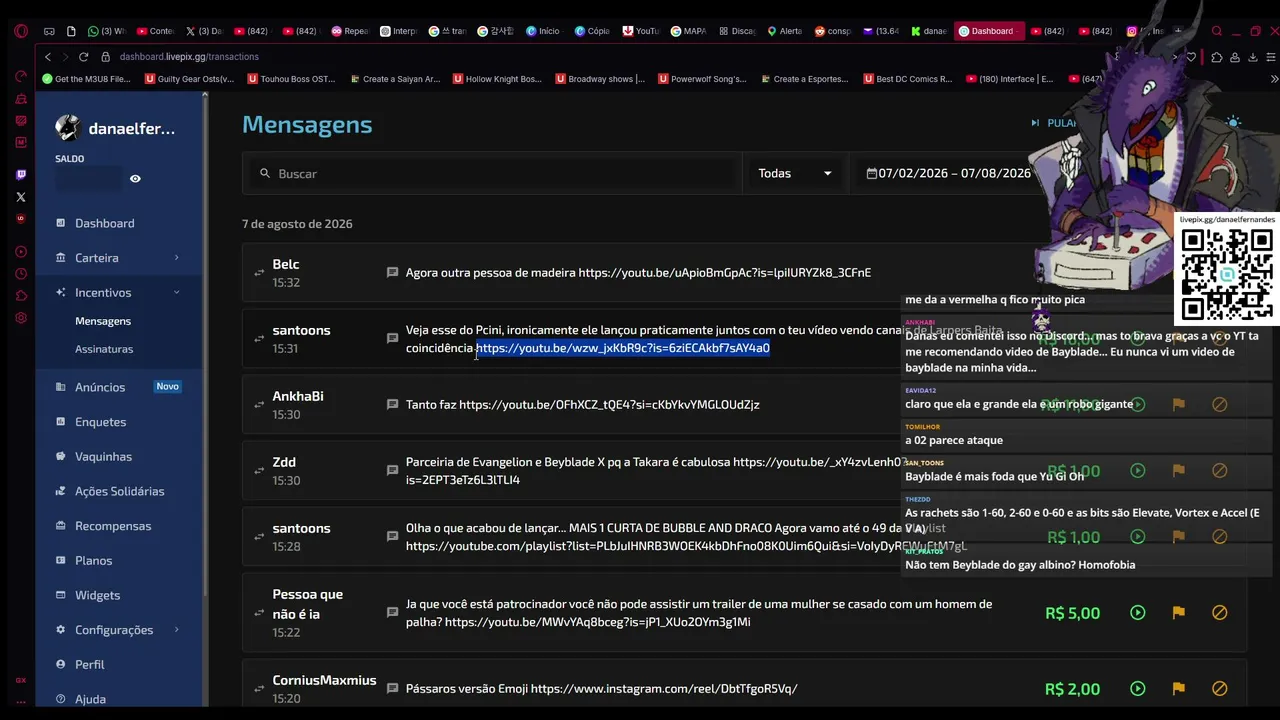Viewport: 1280px width, 720px height.
Task: Click the R$ 2,00 amount
Action: 1072,689
